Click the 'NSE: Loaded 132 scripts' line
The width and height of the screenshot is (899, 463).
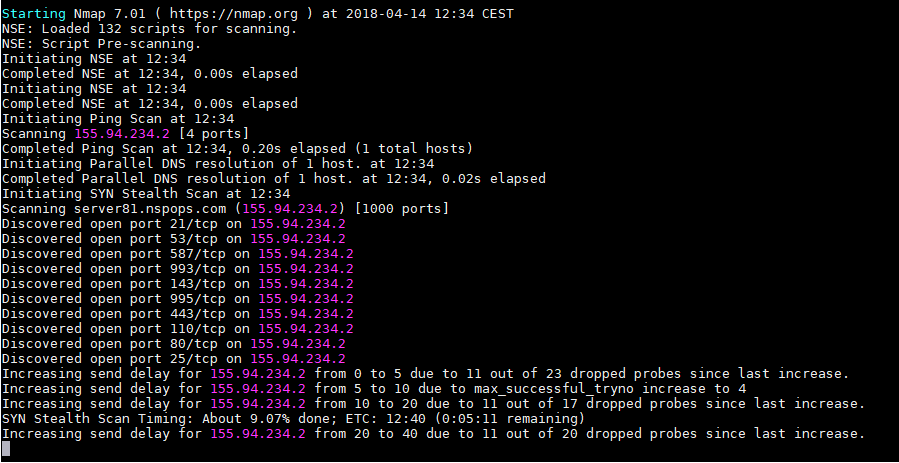coord(150,29)
